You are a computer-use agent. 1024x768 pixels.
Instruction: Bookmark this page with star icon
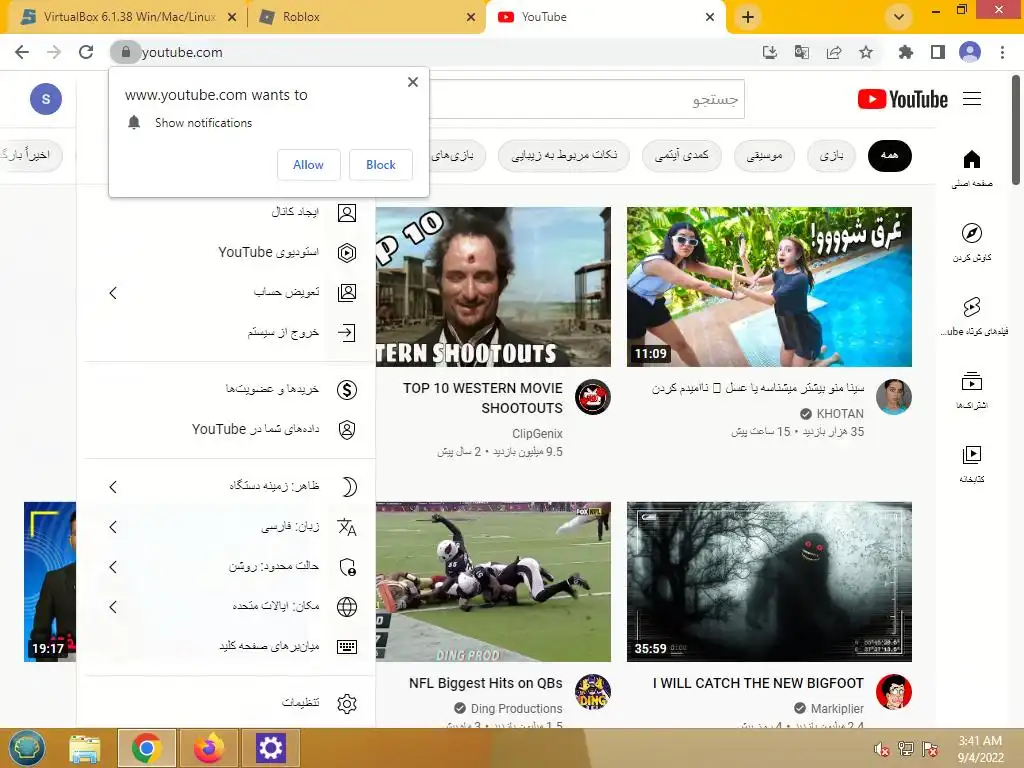click(x=866, y=52)
